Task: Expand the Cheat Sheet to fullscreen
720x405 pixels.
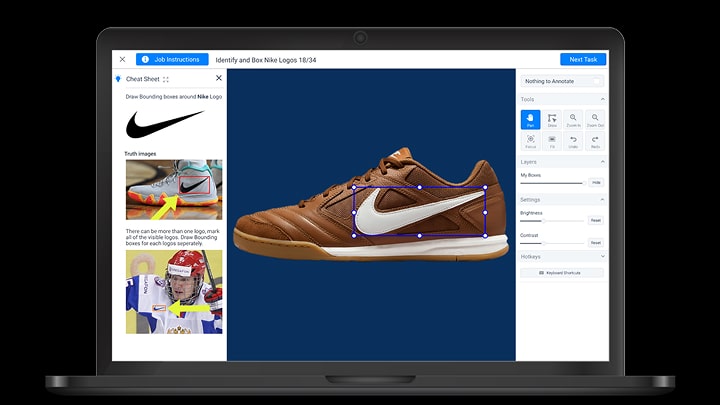Action: (166, 79)
